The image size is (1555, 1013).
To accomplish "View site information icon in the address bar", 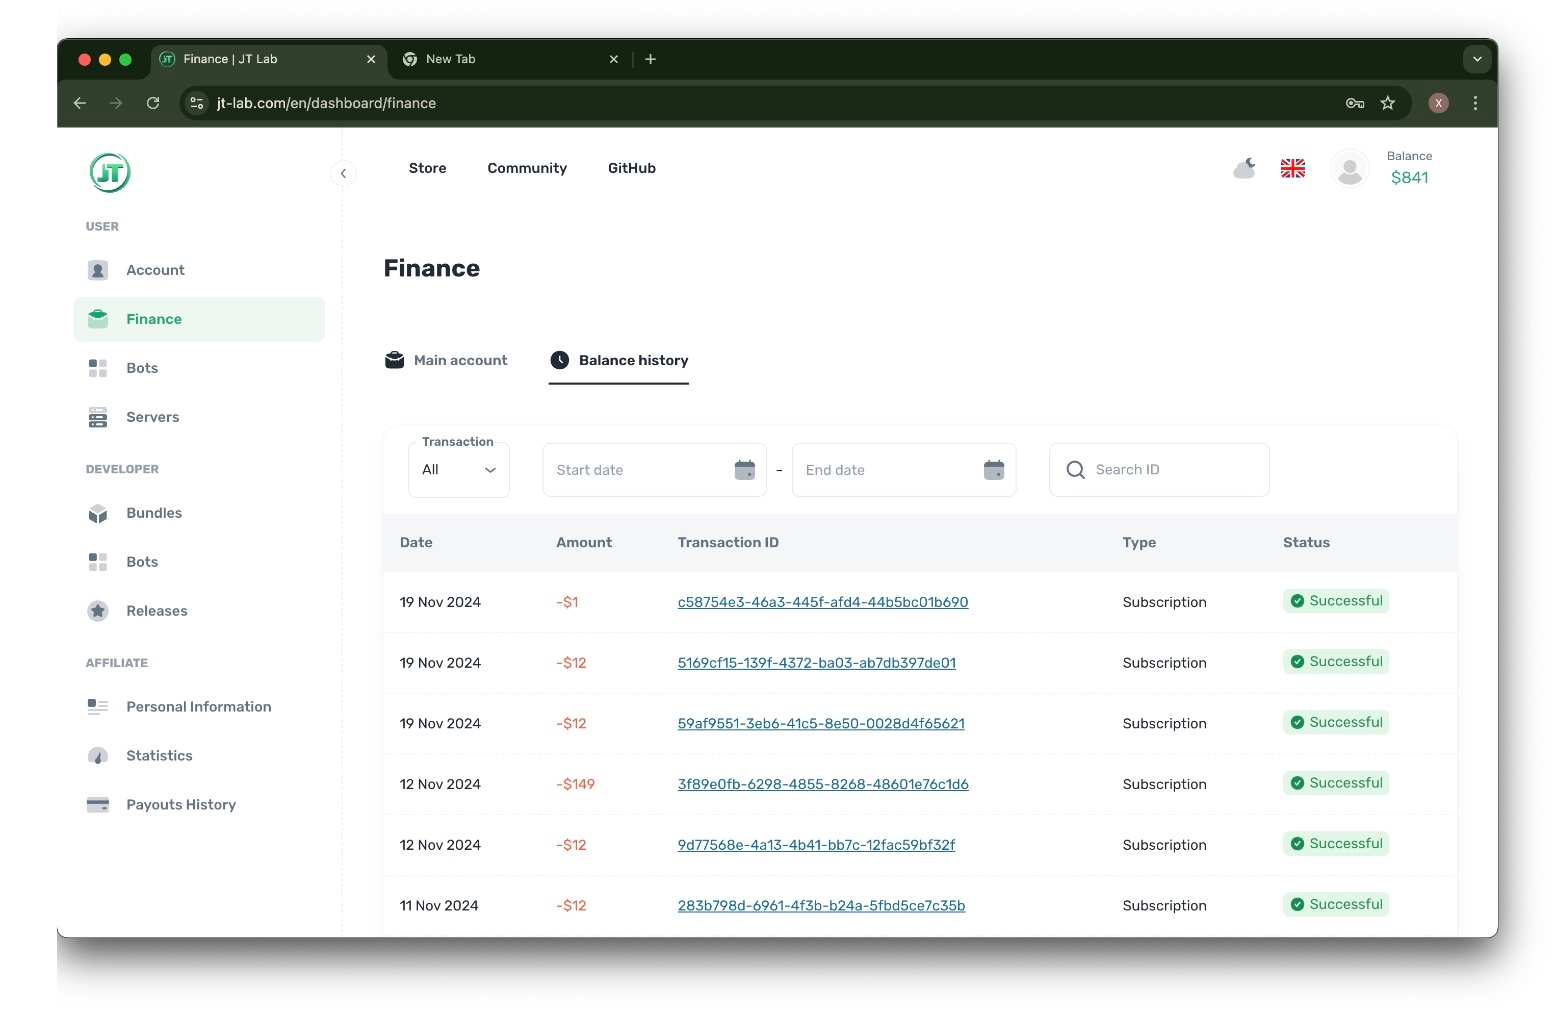I will (197, 103).
